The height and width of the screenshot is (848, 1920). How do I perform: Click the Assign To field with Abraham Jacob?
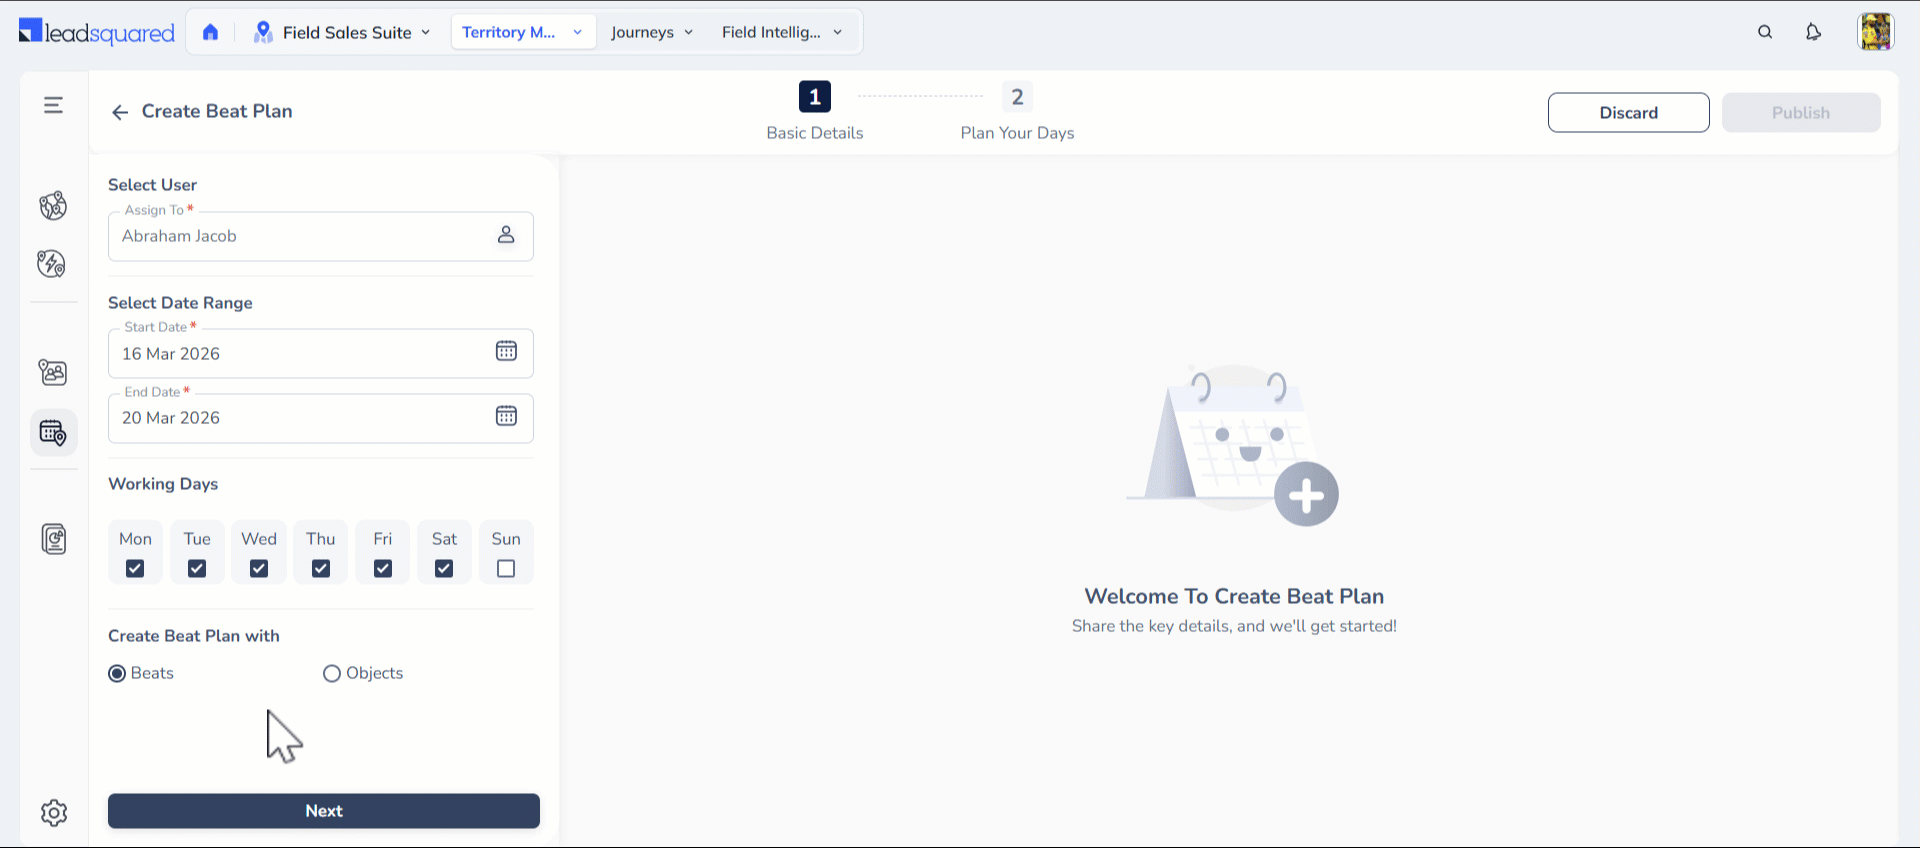321,236
